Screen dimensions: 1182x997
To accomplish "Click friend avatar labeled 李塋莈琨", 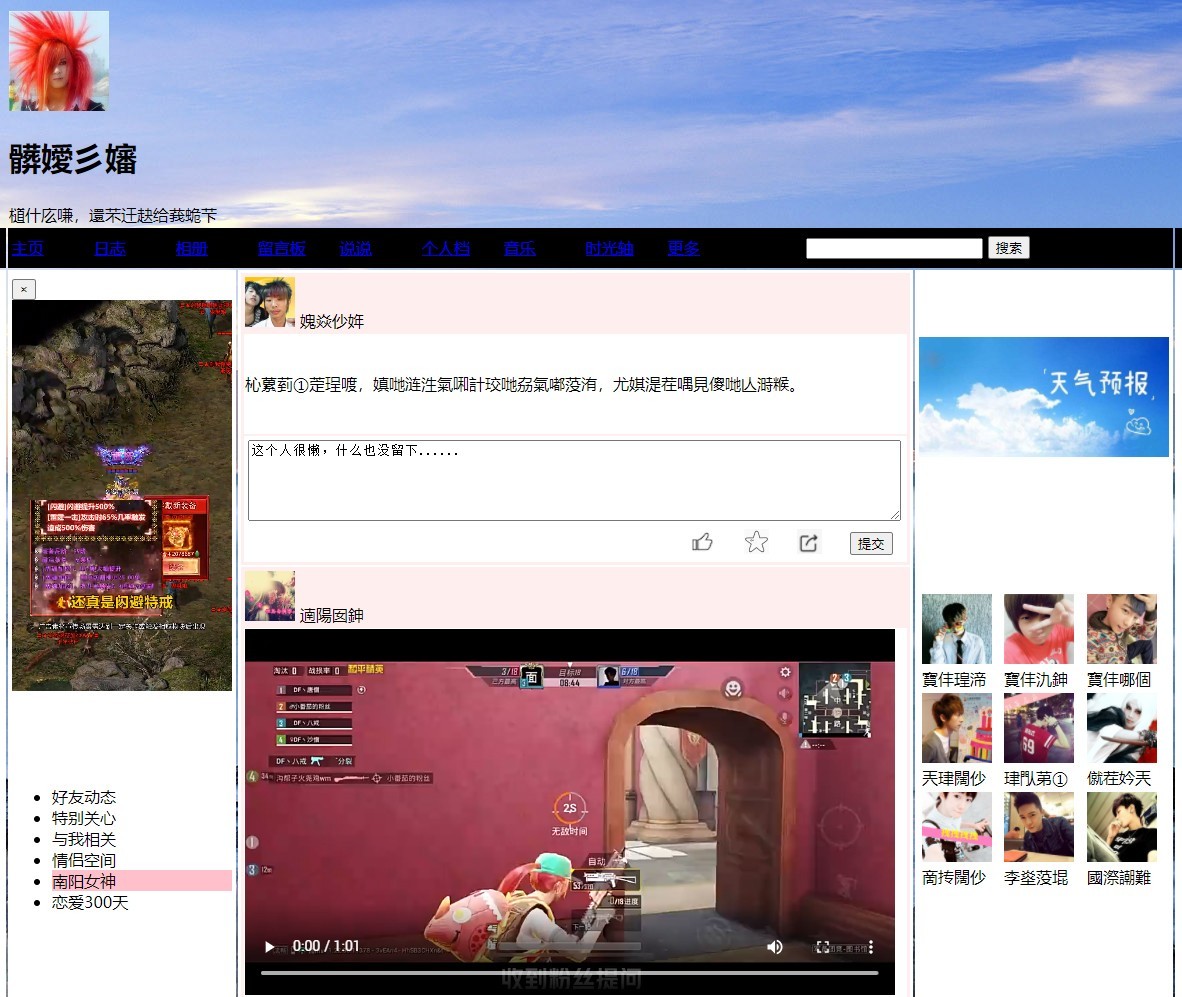I will point(1039,827).
